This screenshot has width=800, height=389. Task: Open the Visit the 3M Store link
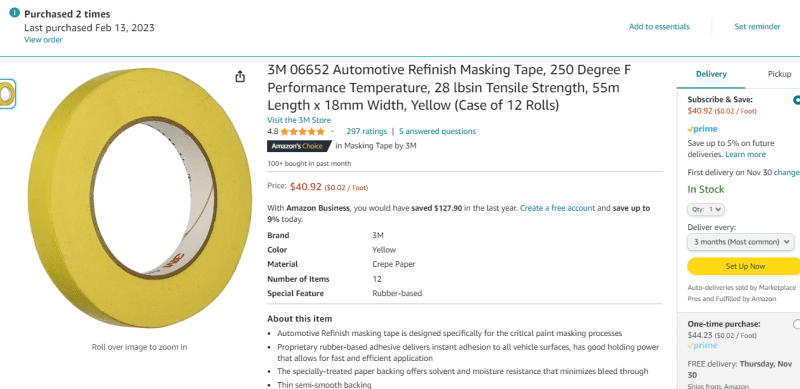[299, 120]
